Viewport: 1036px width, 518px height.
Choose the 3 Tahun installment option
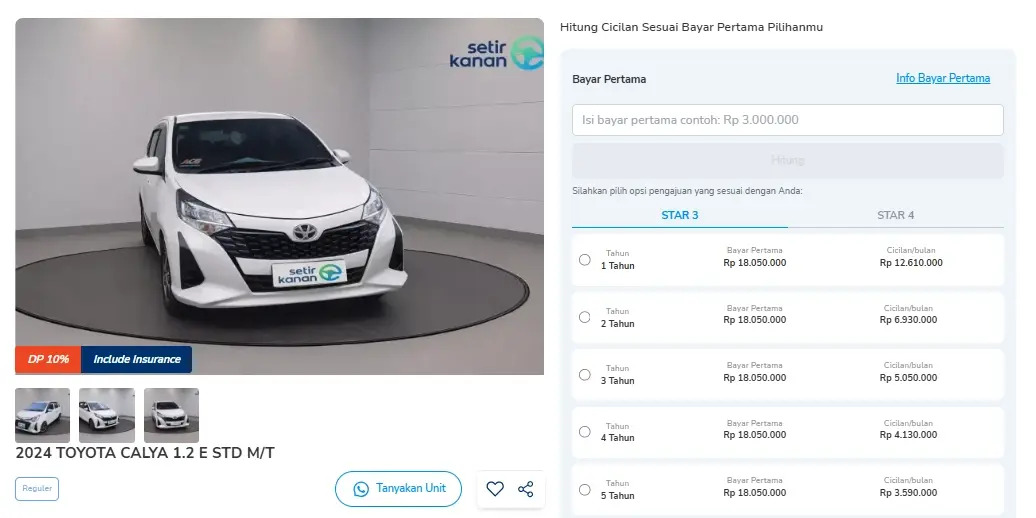(585, 375)
